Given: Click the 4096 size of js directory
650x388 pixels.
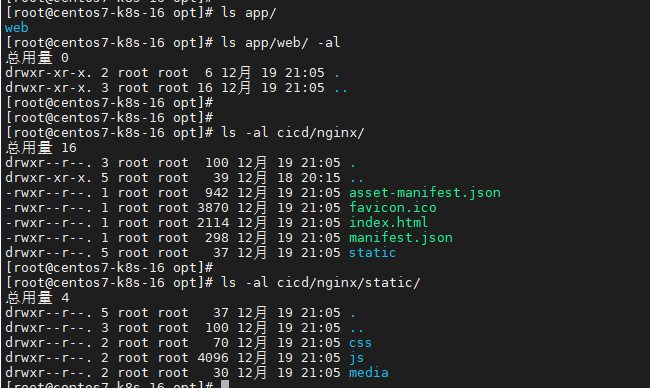Looking at the screenshot, I should (x=213, y=358).
